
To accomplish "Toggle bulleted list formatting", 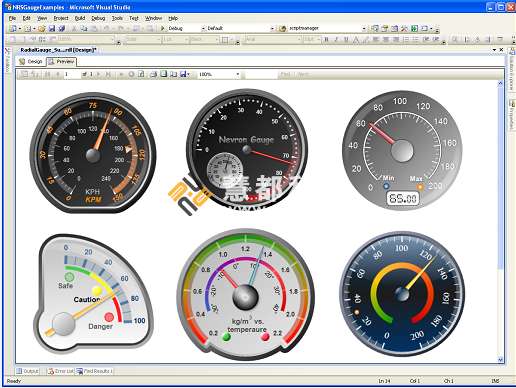I will pos(415,39).
